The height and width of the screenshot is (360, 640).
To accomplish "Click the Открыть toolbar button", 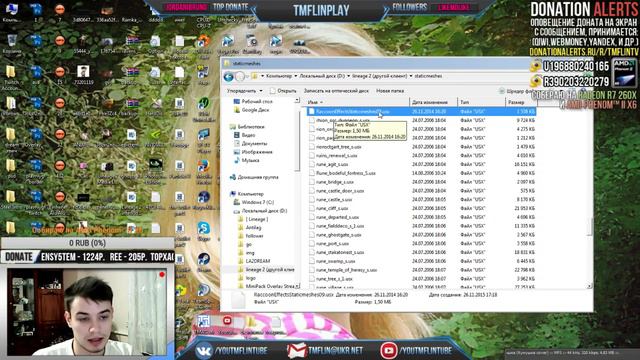I will [283, 91].
